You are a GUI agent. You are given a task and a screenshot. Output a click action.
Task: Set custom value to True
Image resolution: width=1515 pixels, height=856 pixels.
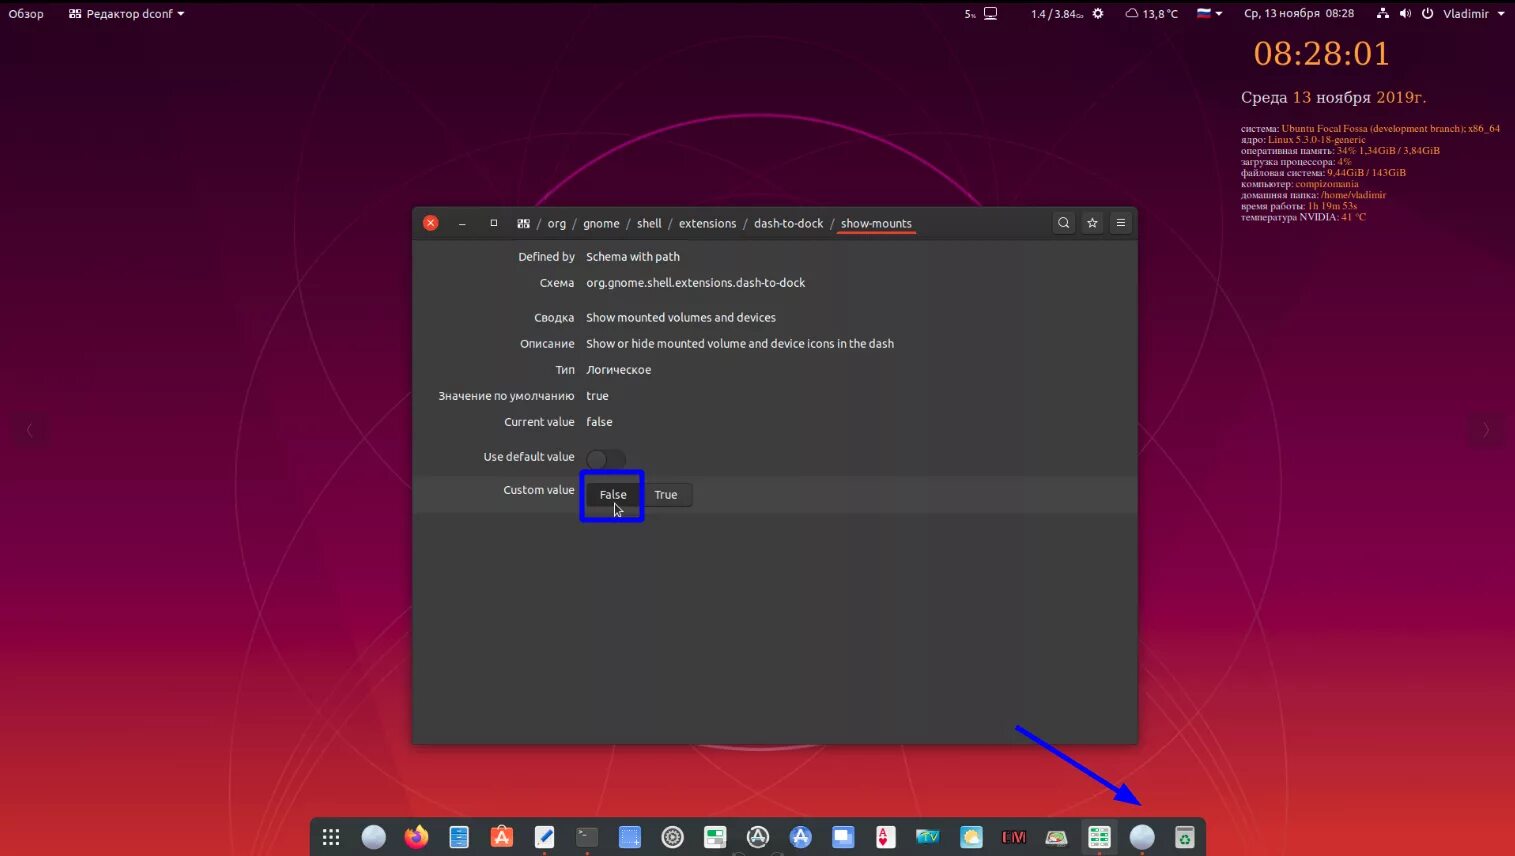(666, 495)
